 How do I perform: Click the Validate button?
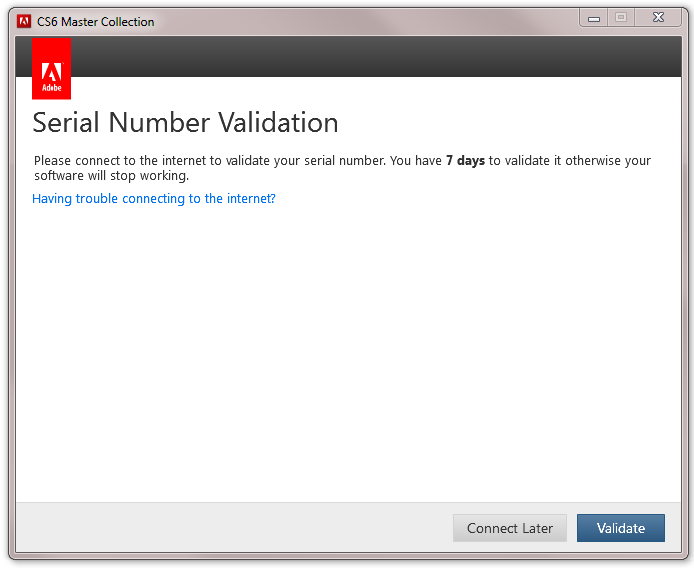click(621, 528)
